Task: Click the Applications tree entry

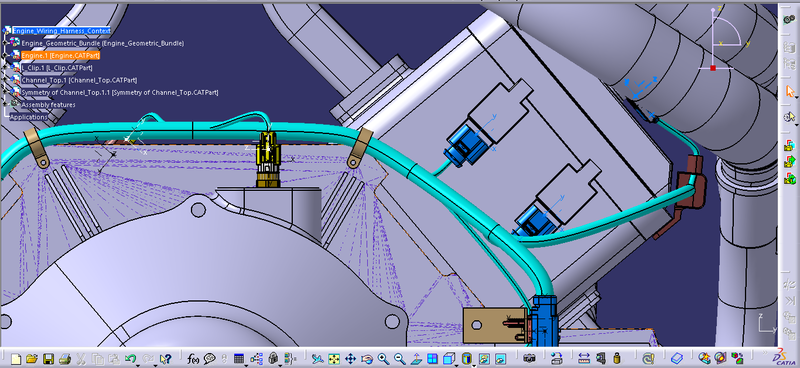Action: (x=29, y=117)
